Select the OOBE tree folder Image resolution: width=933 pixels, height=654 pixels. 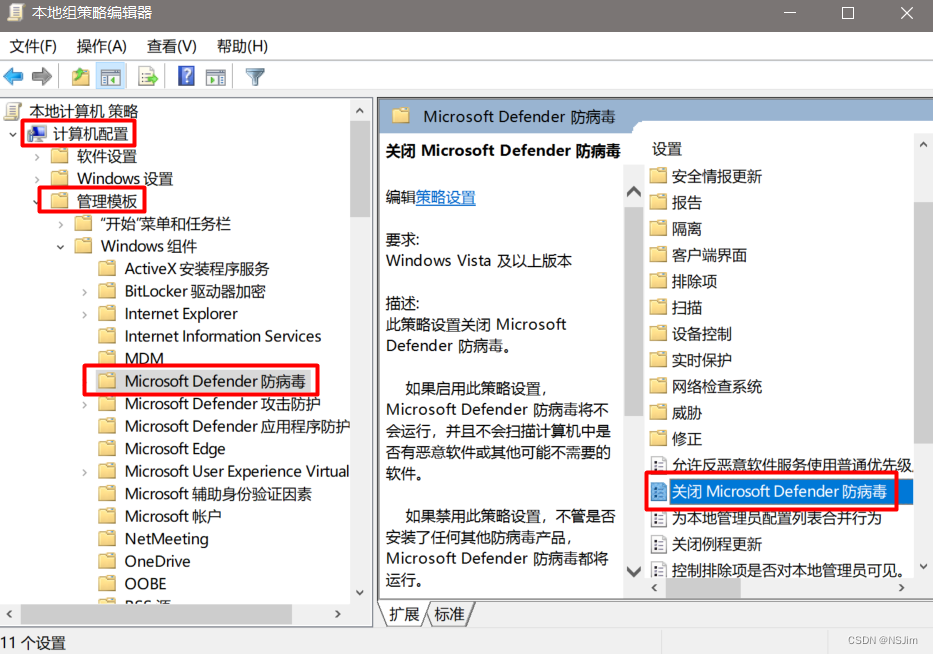click(133, 583)
